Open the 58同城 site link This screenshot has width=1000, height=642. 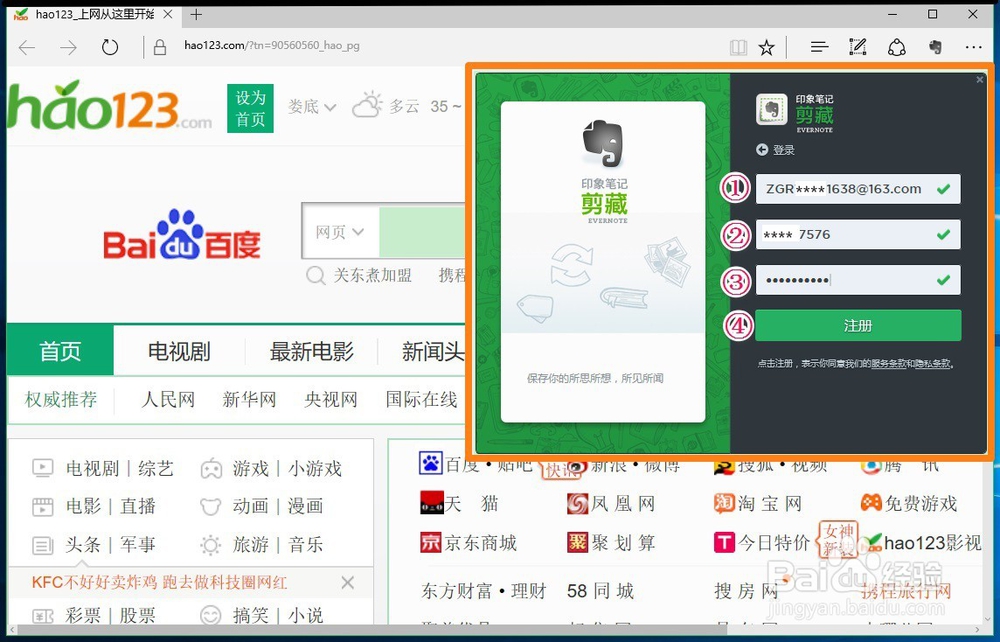point(600,591)
